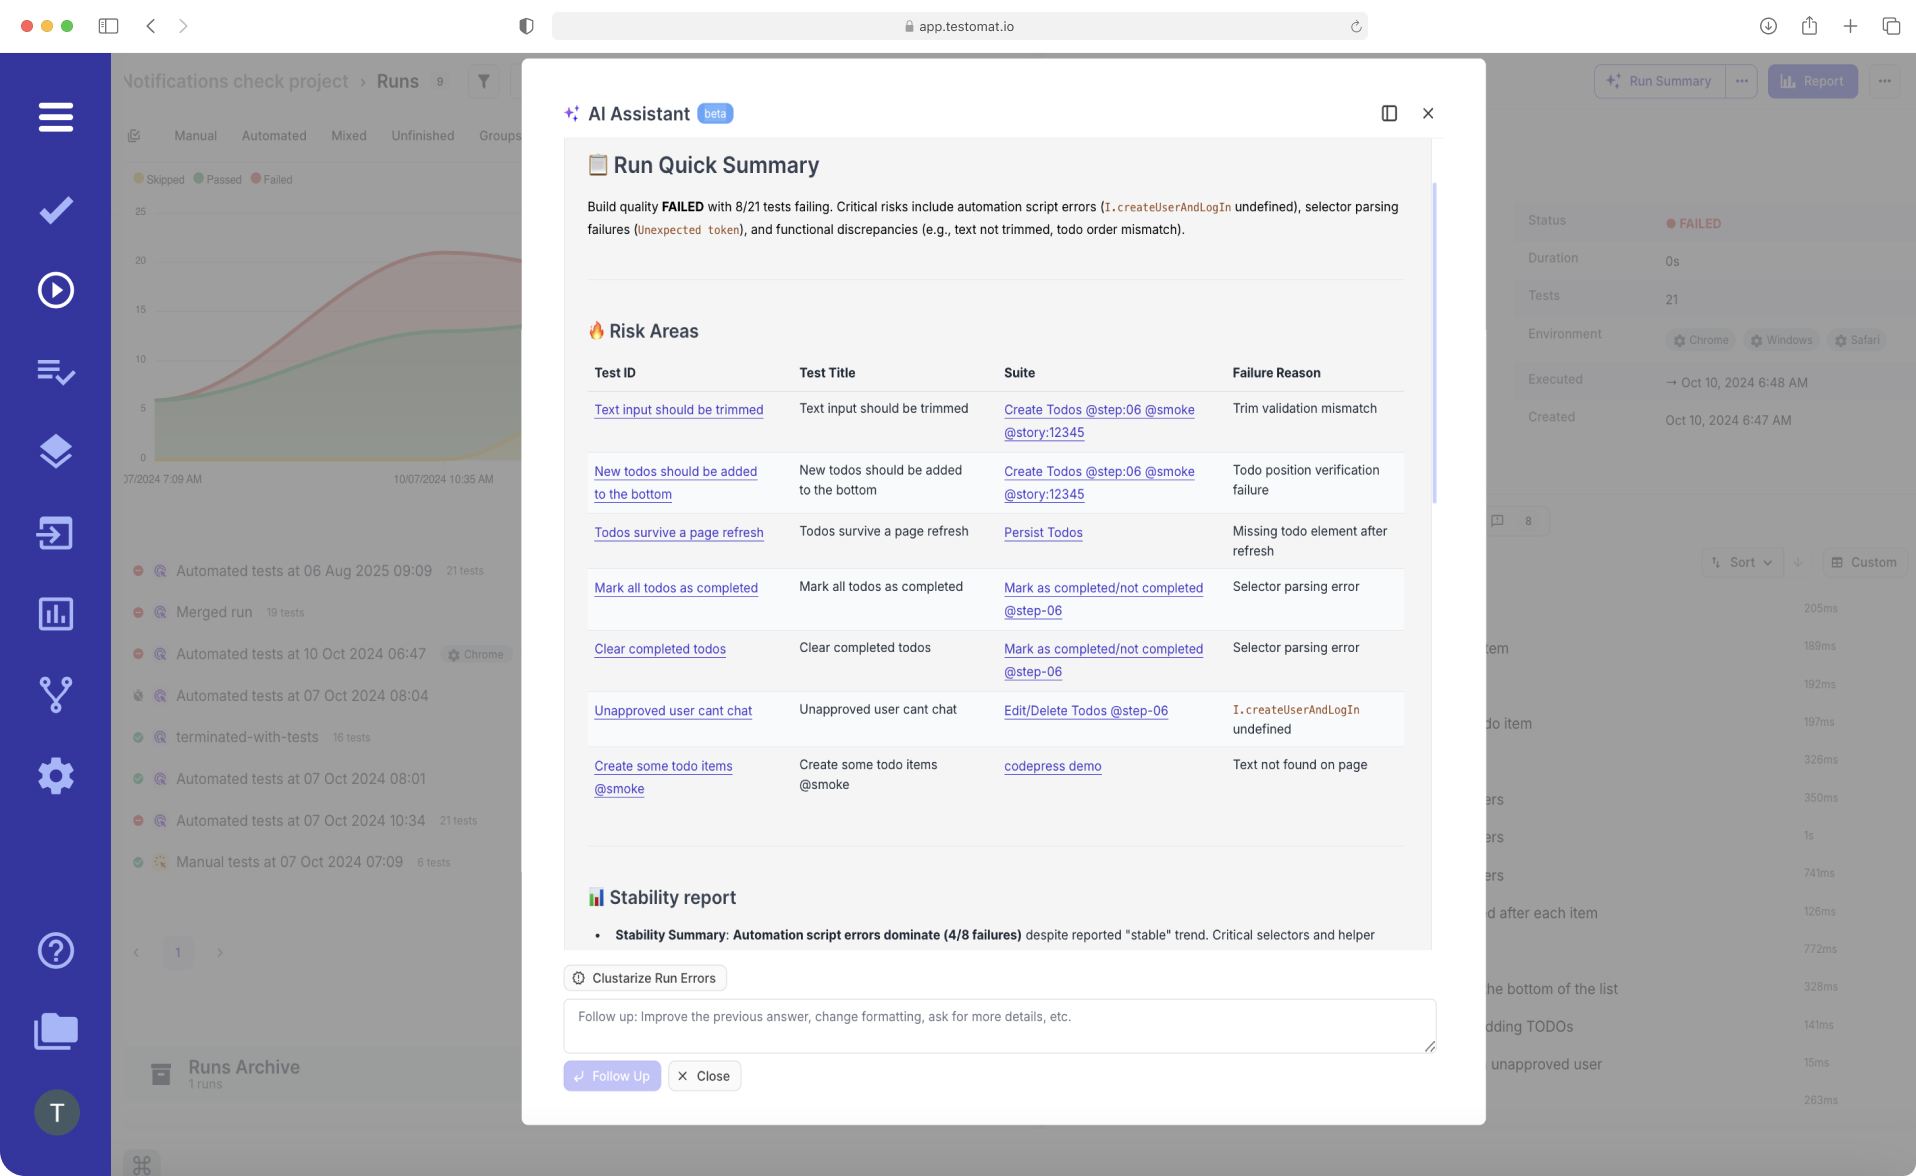Switch to the Unfinished tab
The width and height of the screenshot is (1916, 1176).
pos(422,135)
